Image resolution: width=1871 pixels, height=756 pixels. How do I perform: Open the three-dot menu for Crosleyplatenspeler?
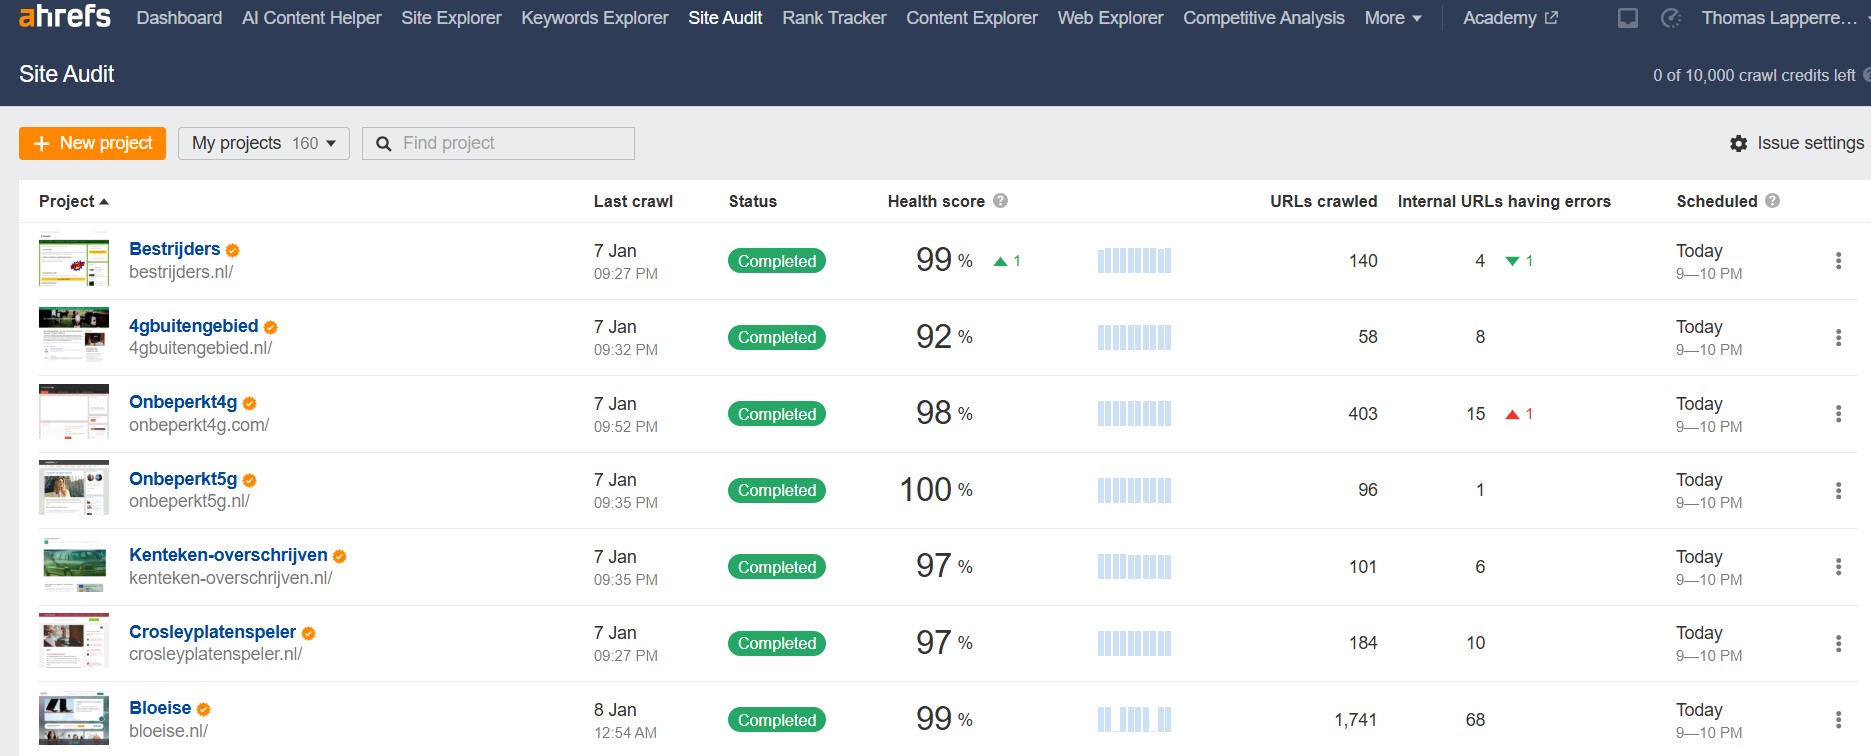1838,644
